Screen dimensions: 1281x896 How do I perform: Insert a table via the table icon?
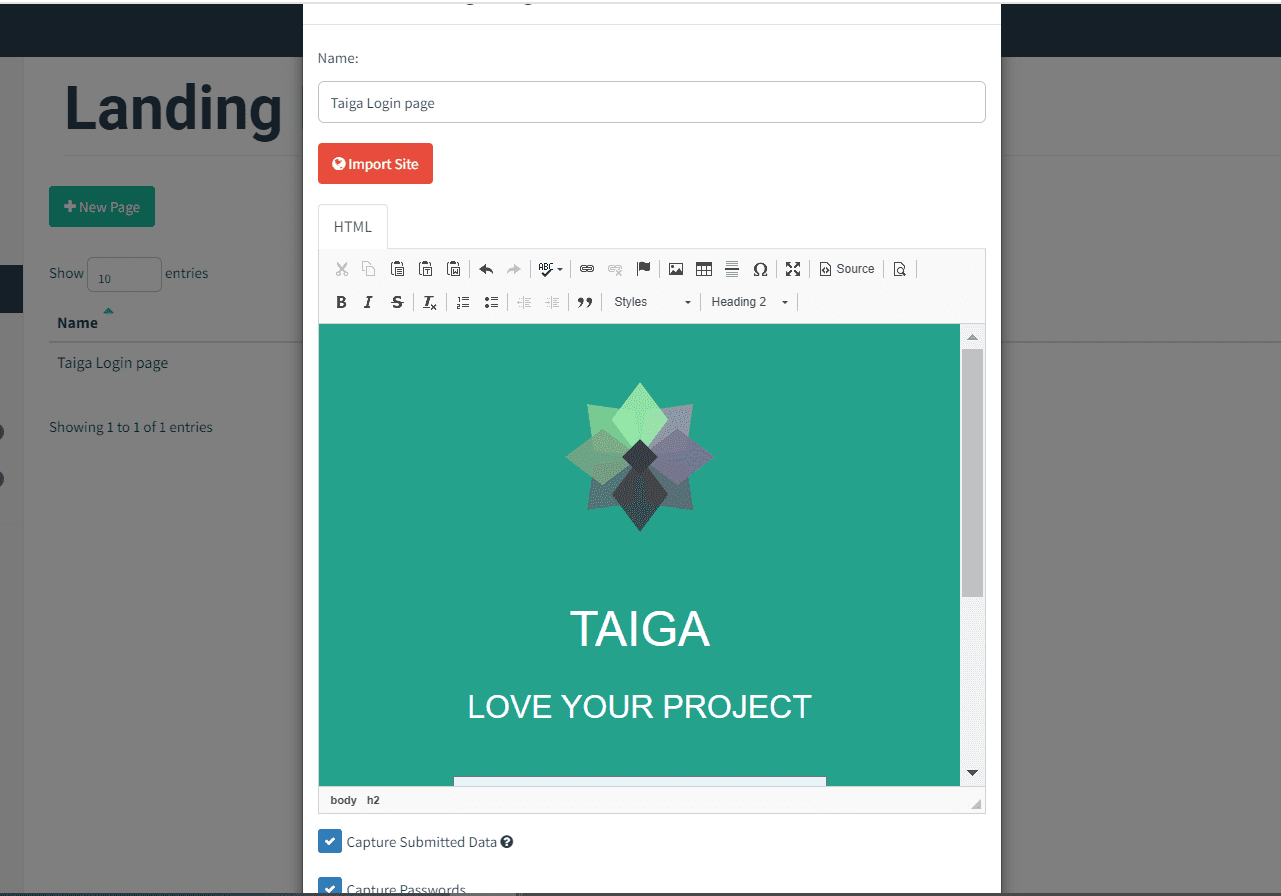(704, 269)
